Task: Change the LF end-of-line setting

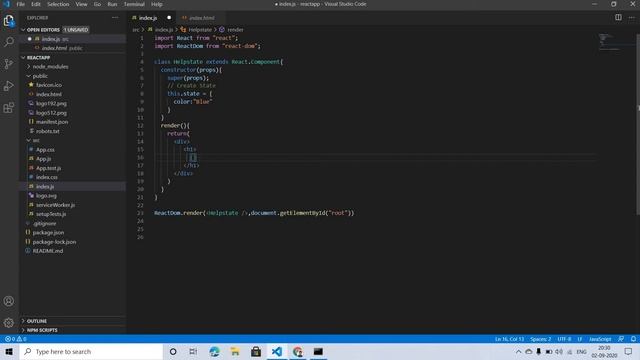Action: point(580,339)
